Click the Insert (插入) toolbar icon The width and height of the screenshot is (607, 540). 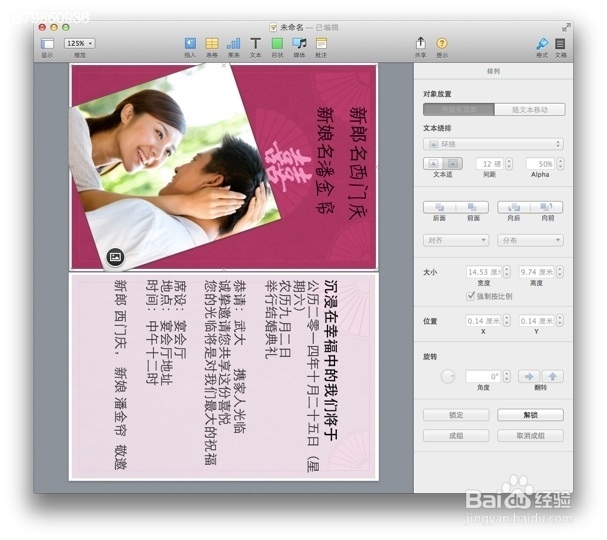click(190, 43)
